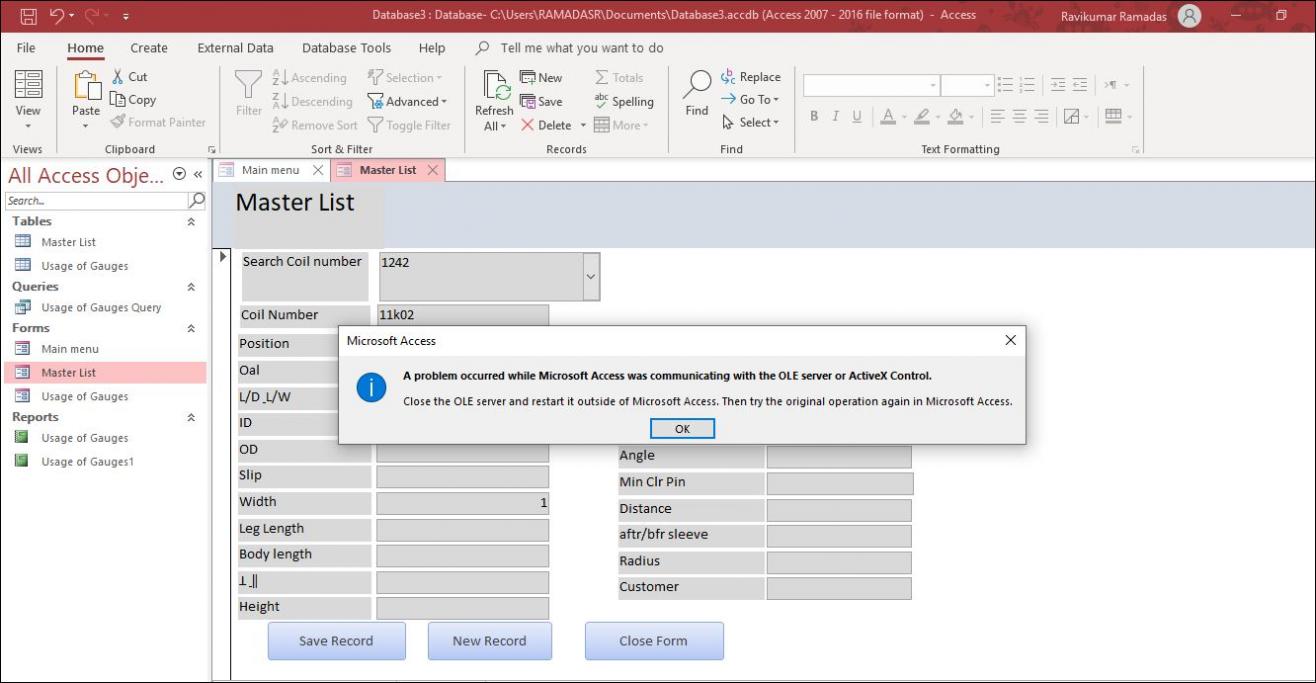The image size is (1316, 683).
Task: Click Save Record button
Action: tap(336, 641)
